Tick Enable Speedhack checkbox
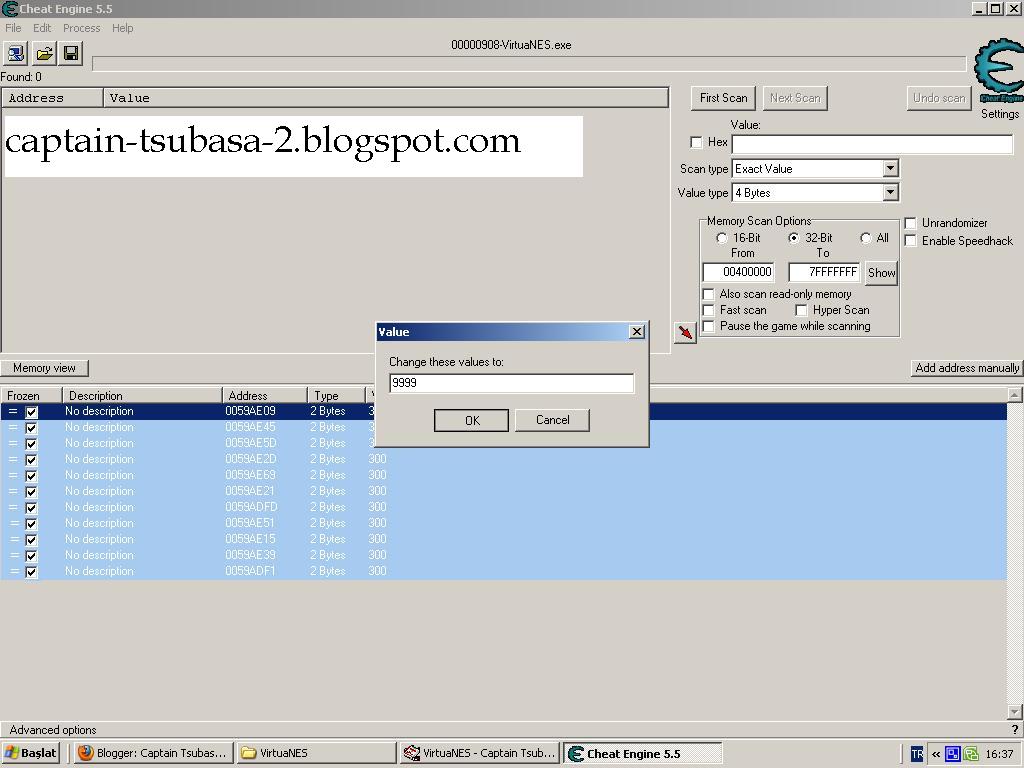Viewport: 1024px width, 768px height. point(910,241)
